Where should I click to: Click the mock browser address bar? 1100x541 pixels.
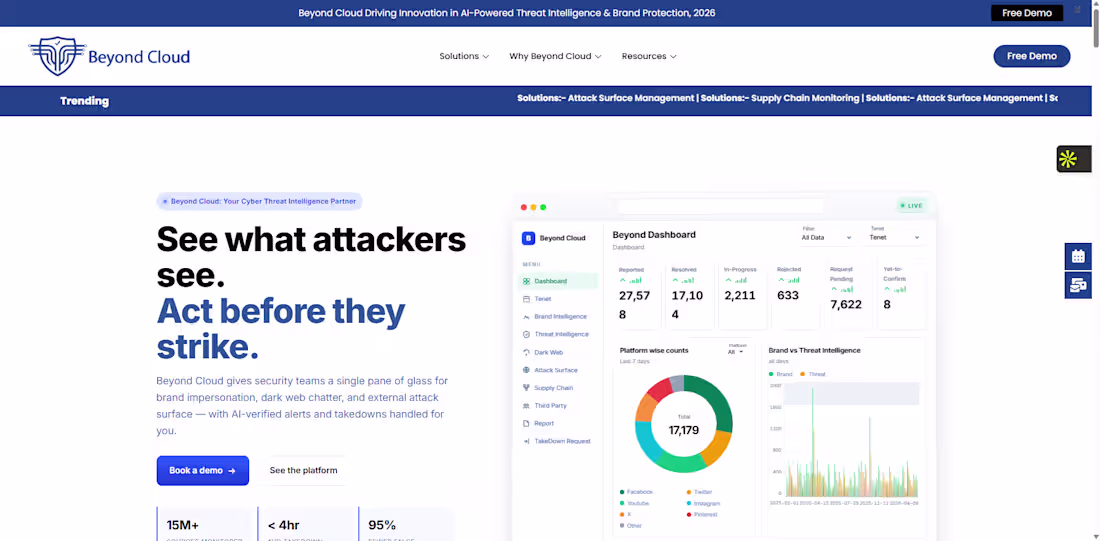(720, 206)
